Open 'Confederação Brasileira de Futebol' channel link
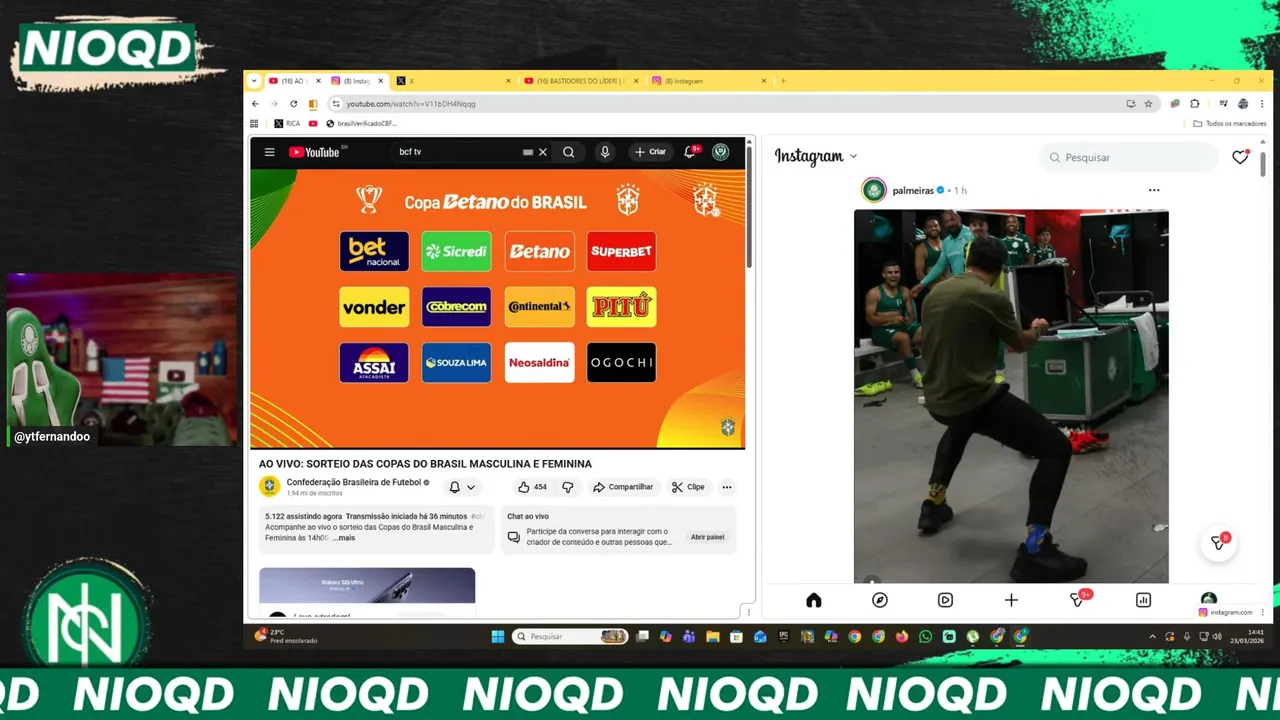Screen dimensions: 1280x720 tap(354, 482)
